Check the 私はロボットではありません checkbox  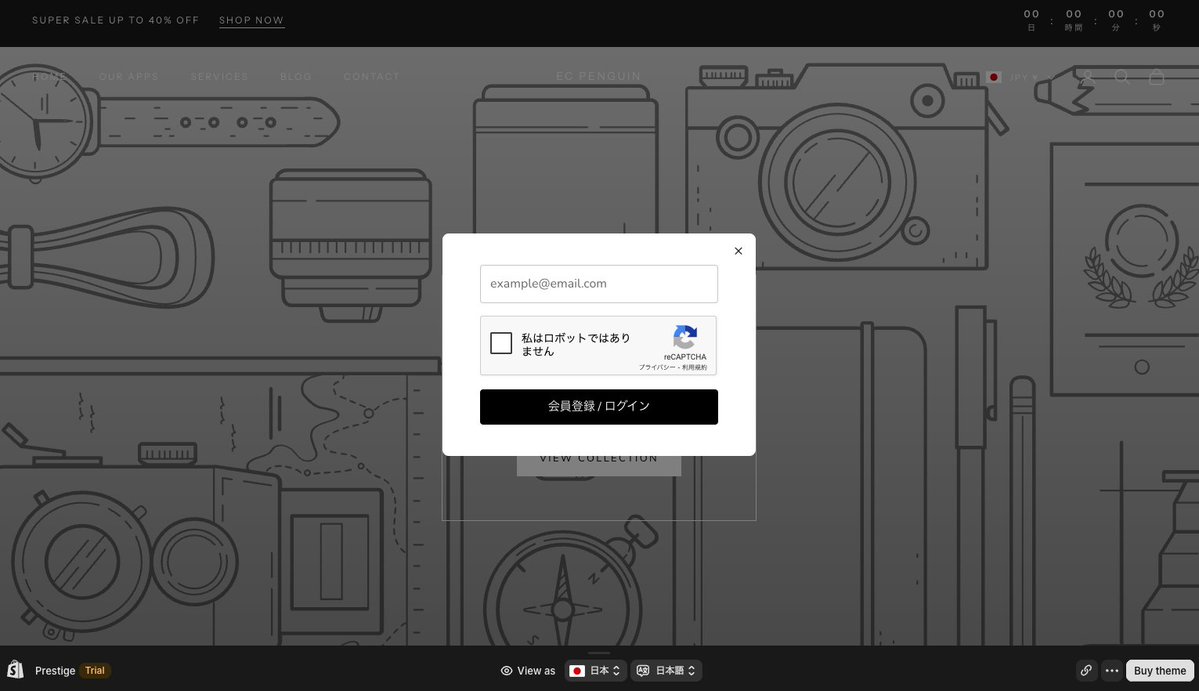tap(501, 341)
